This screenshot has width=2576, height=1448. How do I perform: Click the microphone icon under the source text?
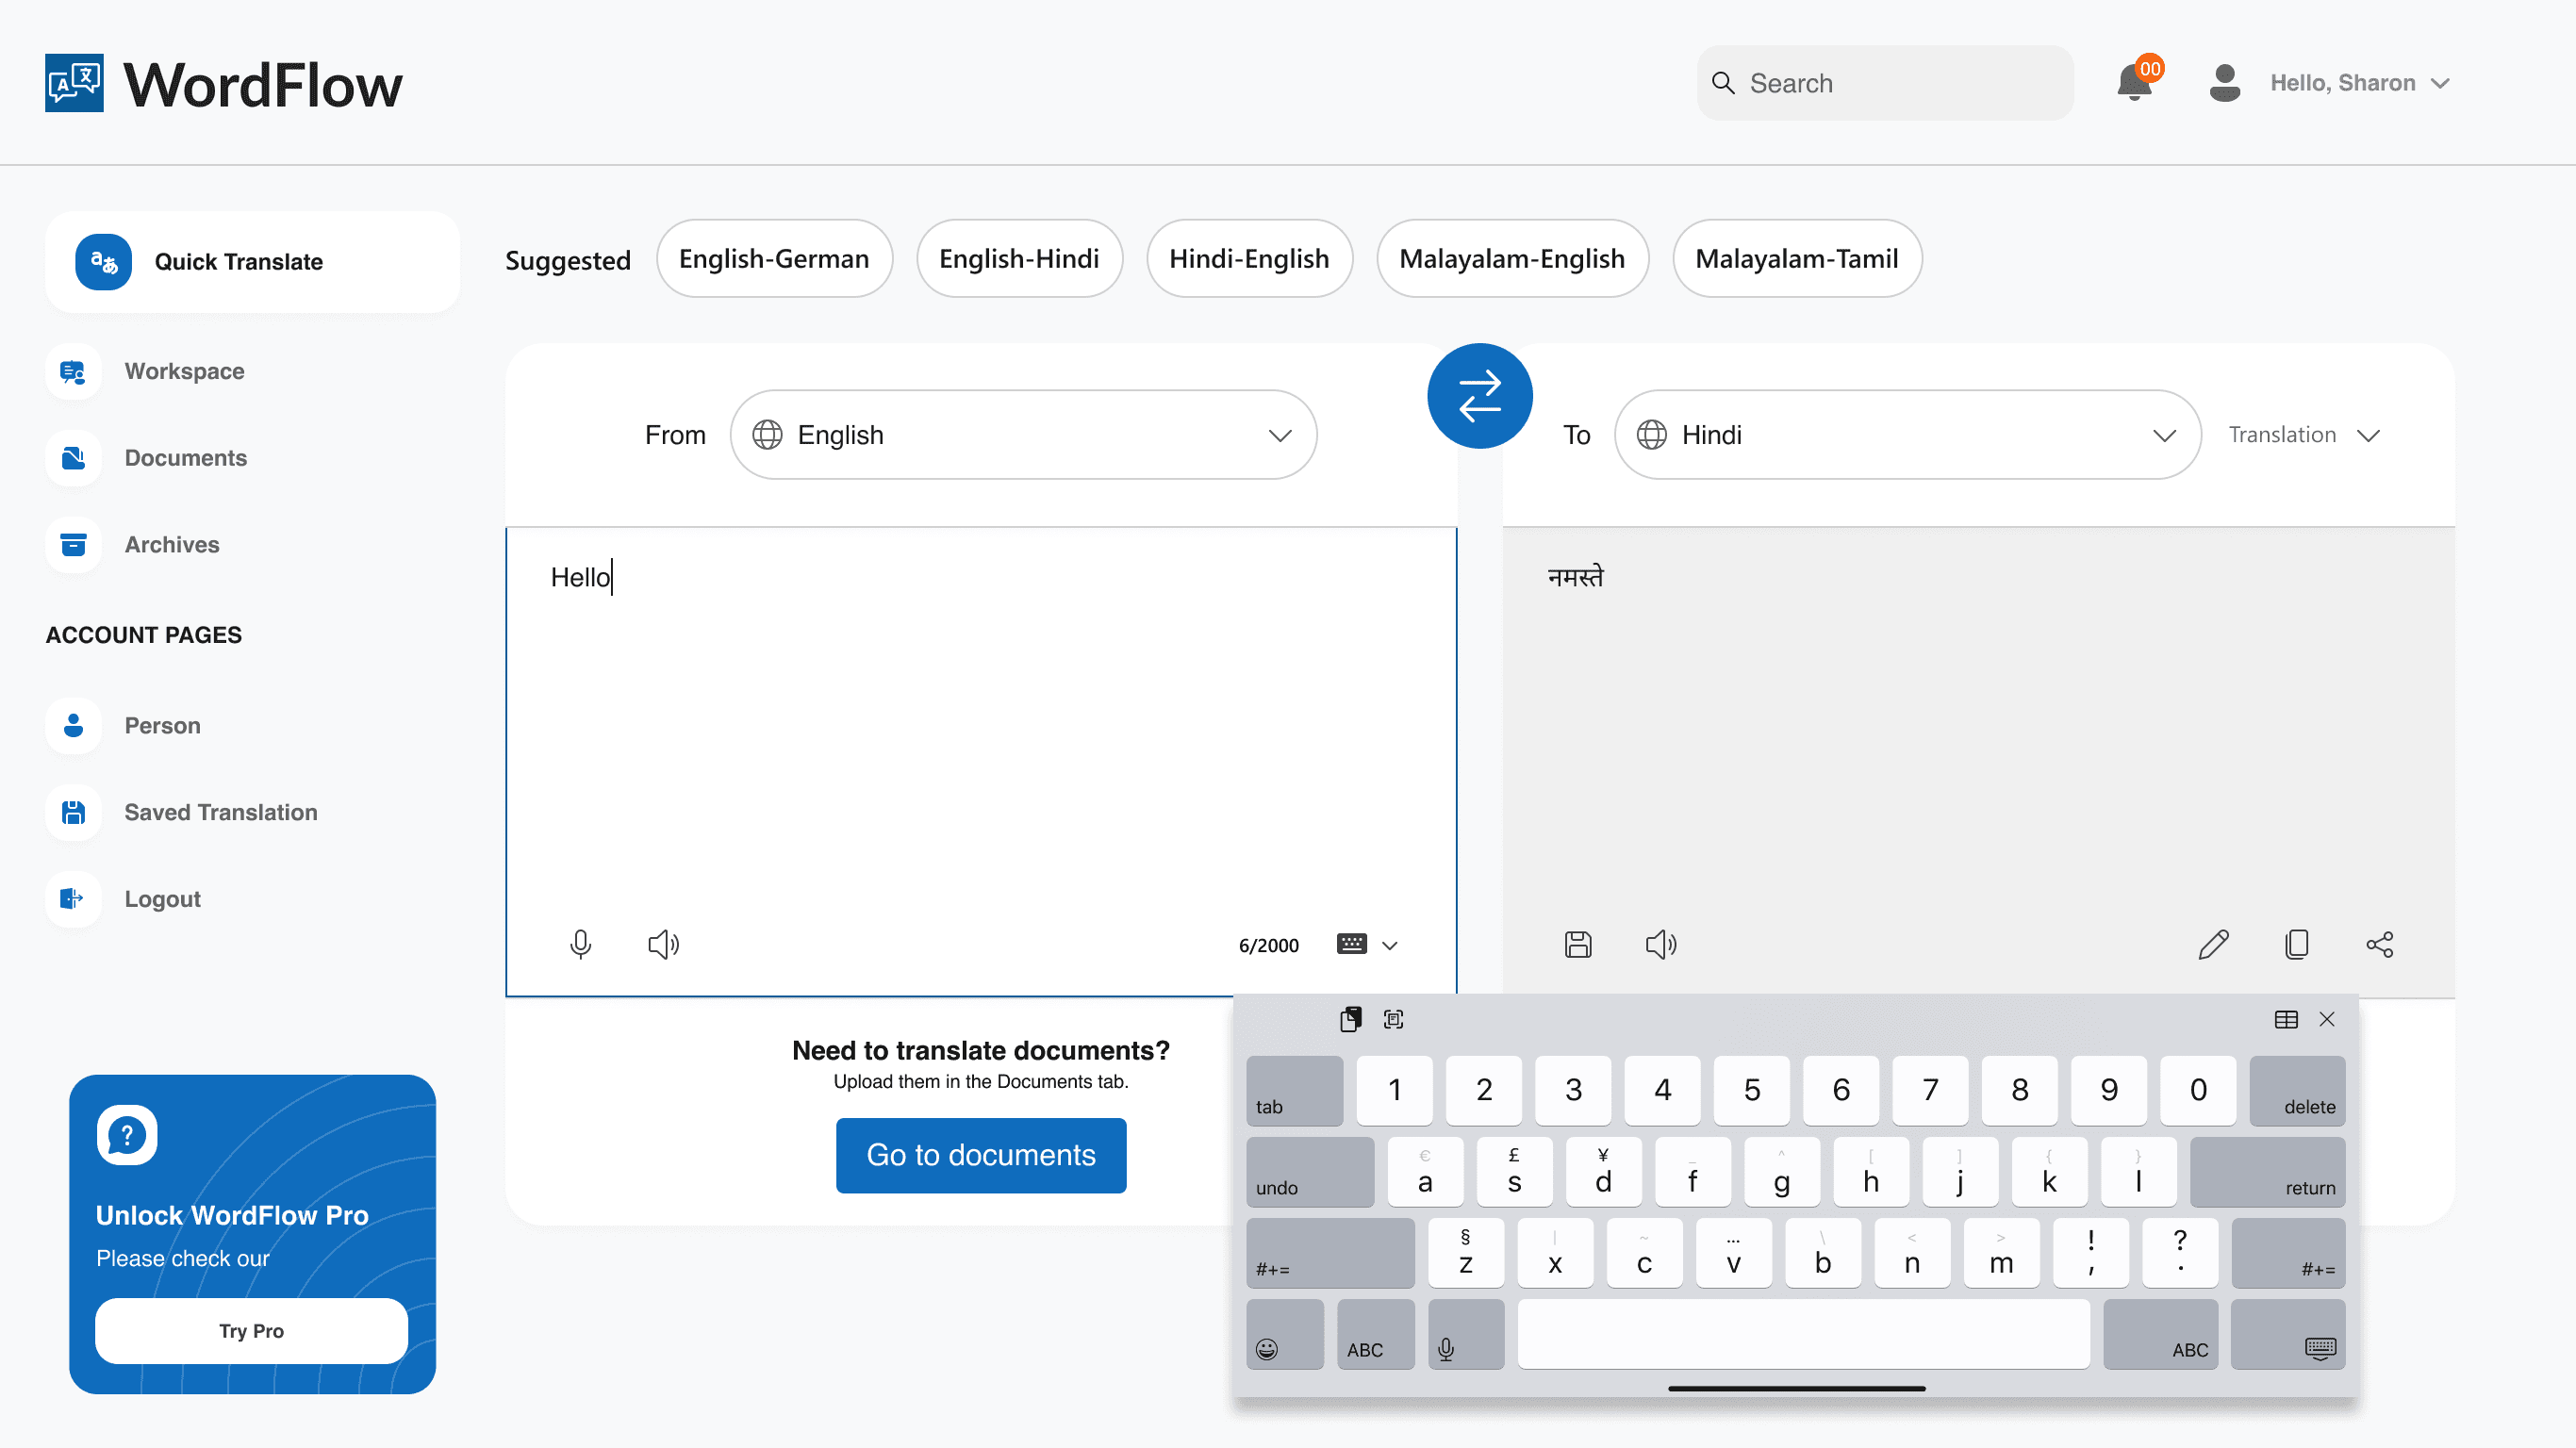(580, 944)
